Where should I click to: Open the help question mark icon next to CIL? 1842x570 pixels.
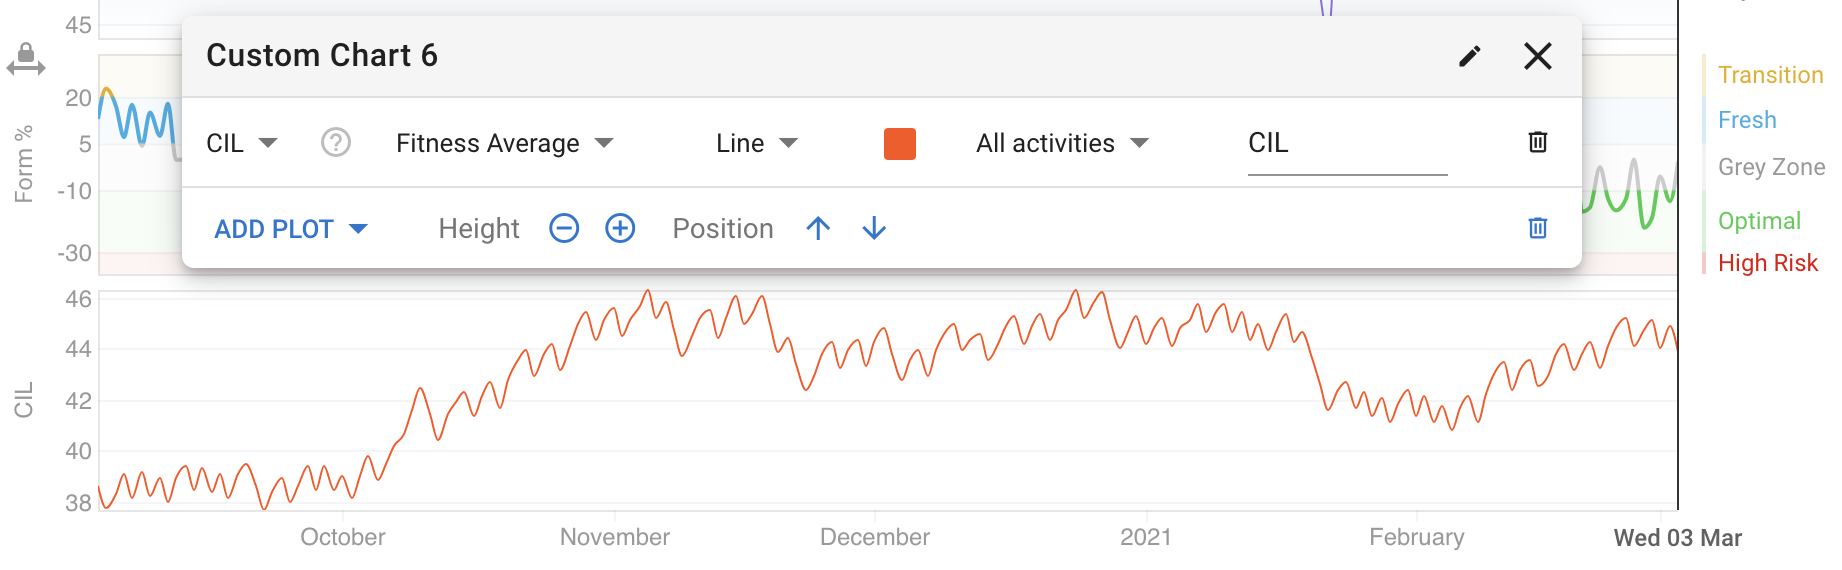pyautogui.click(x=336, y=143)
